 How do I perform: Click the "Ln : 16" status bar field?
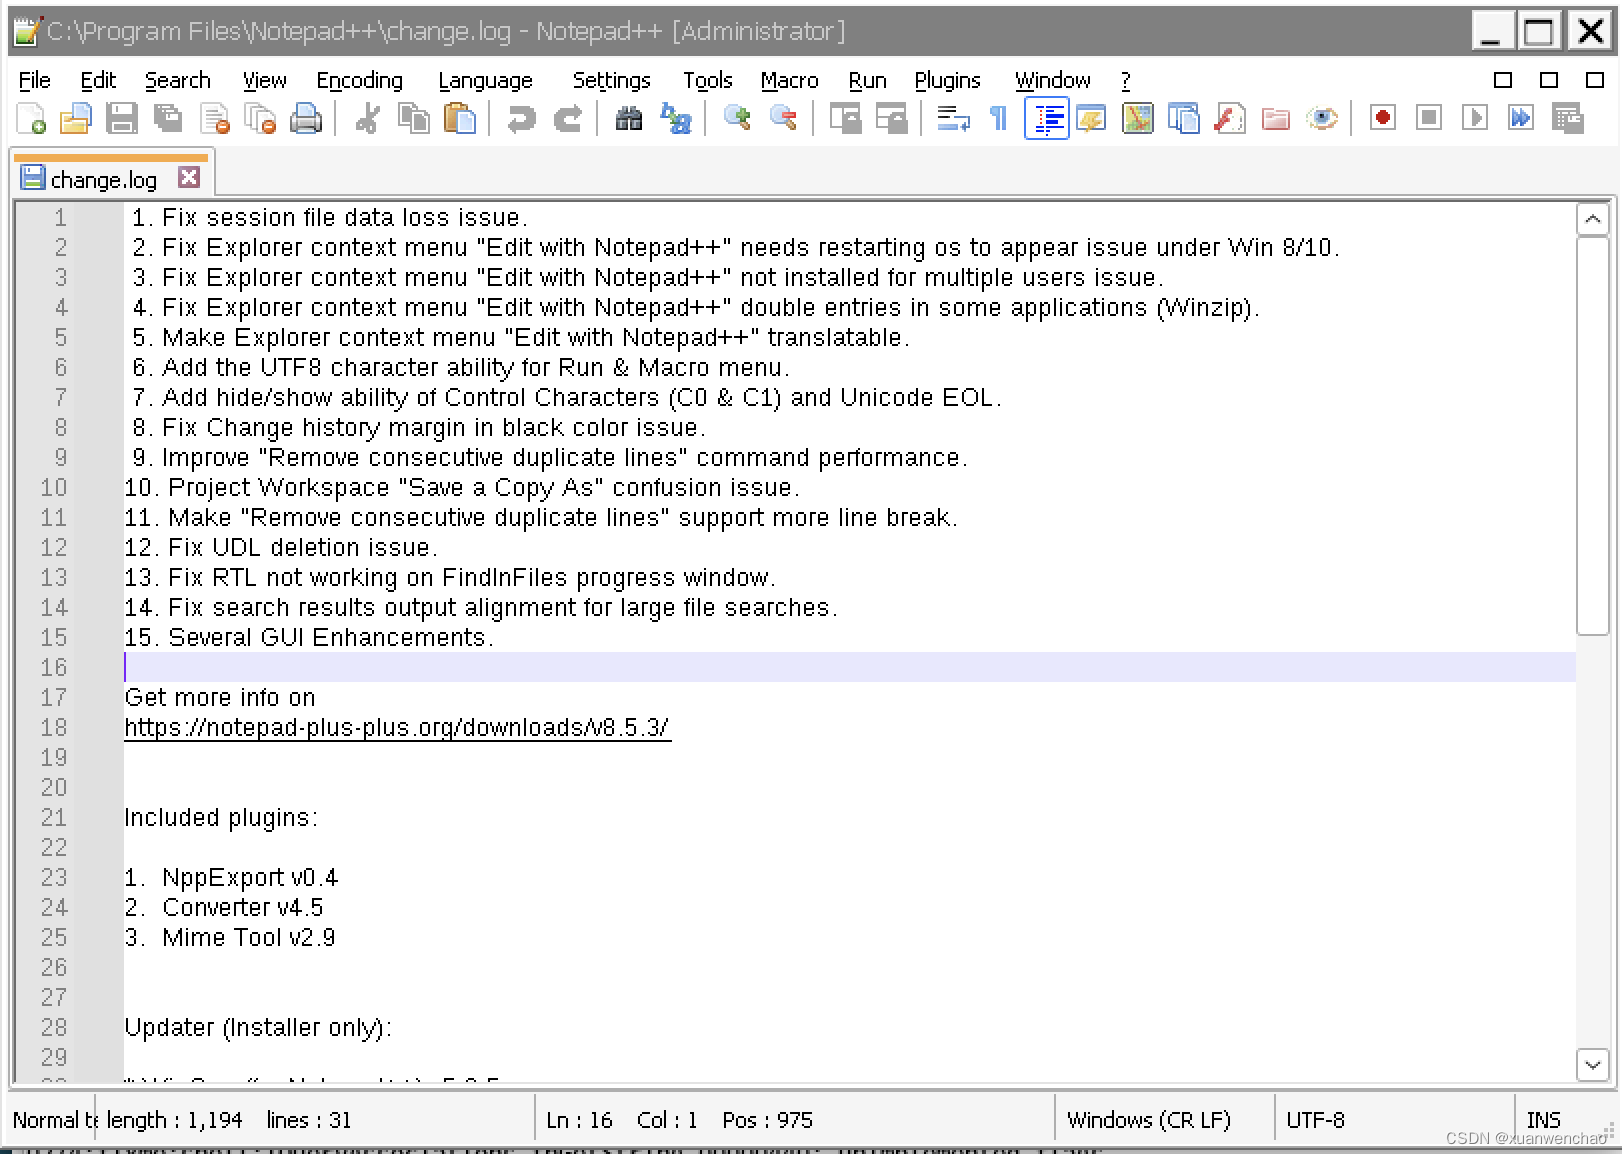579,1120
